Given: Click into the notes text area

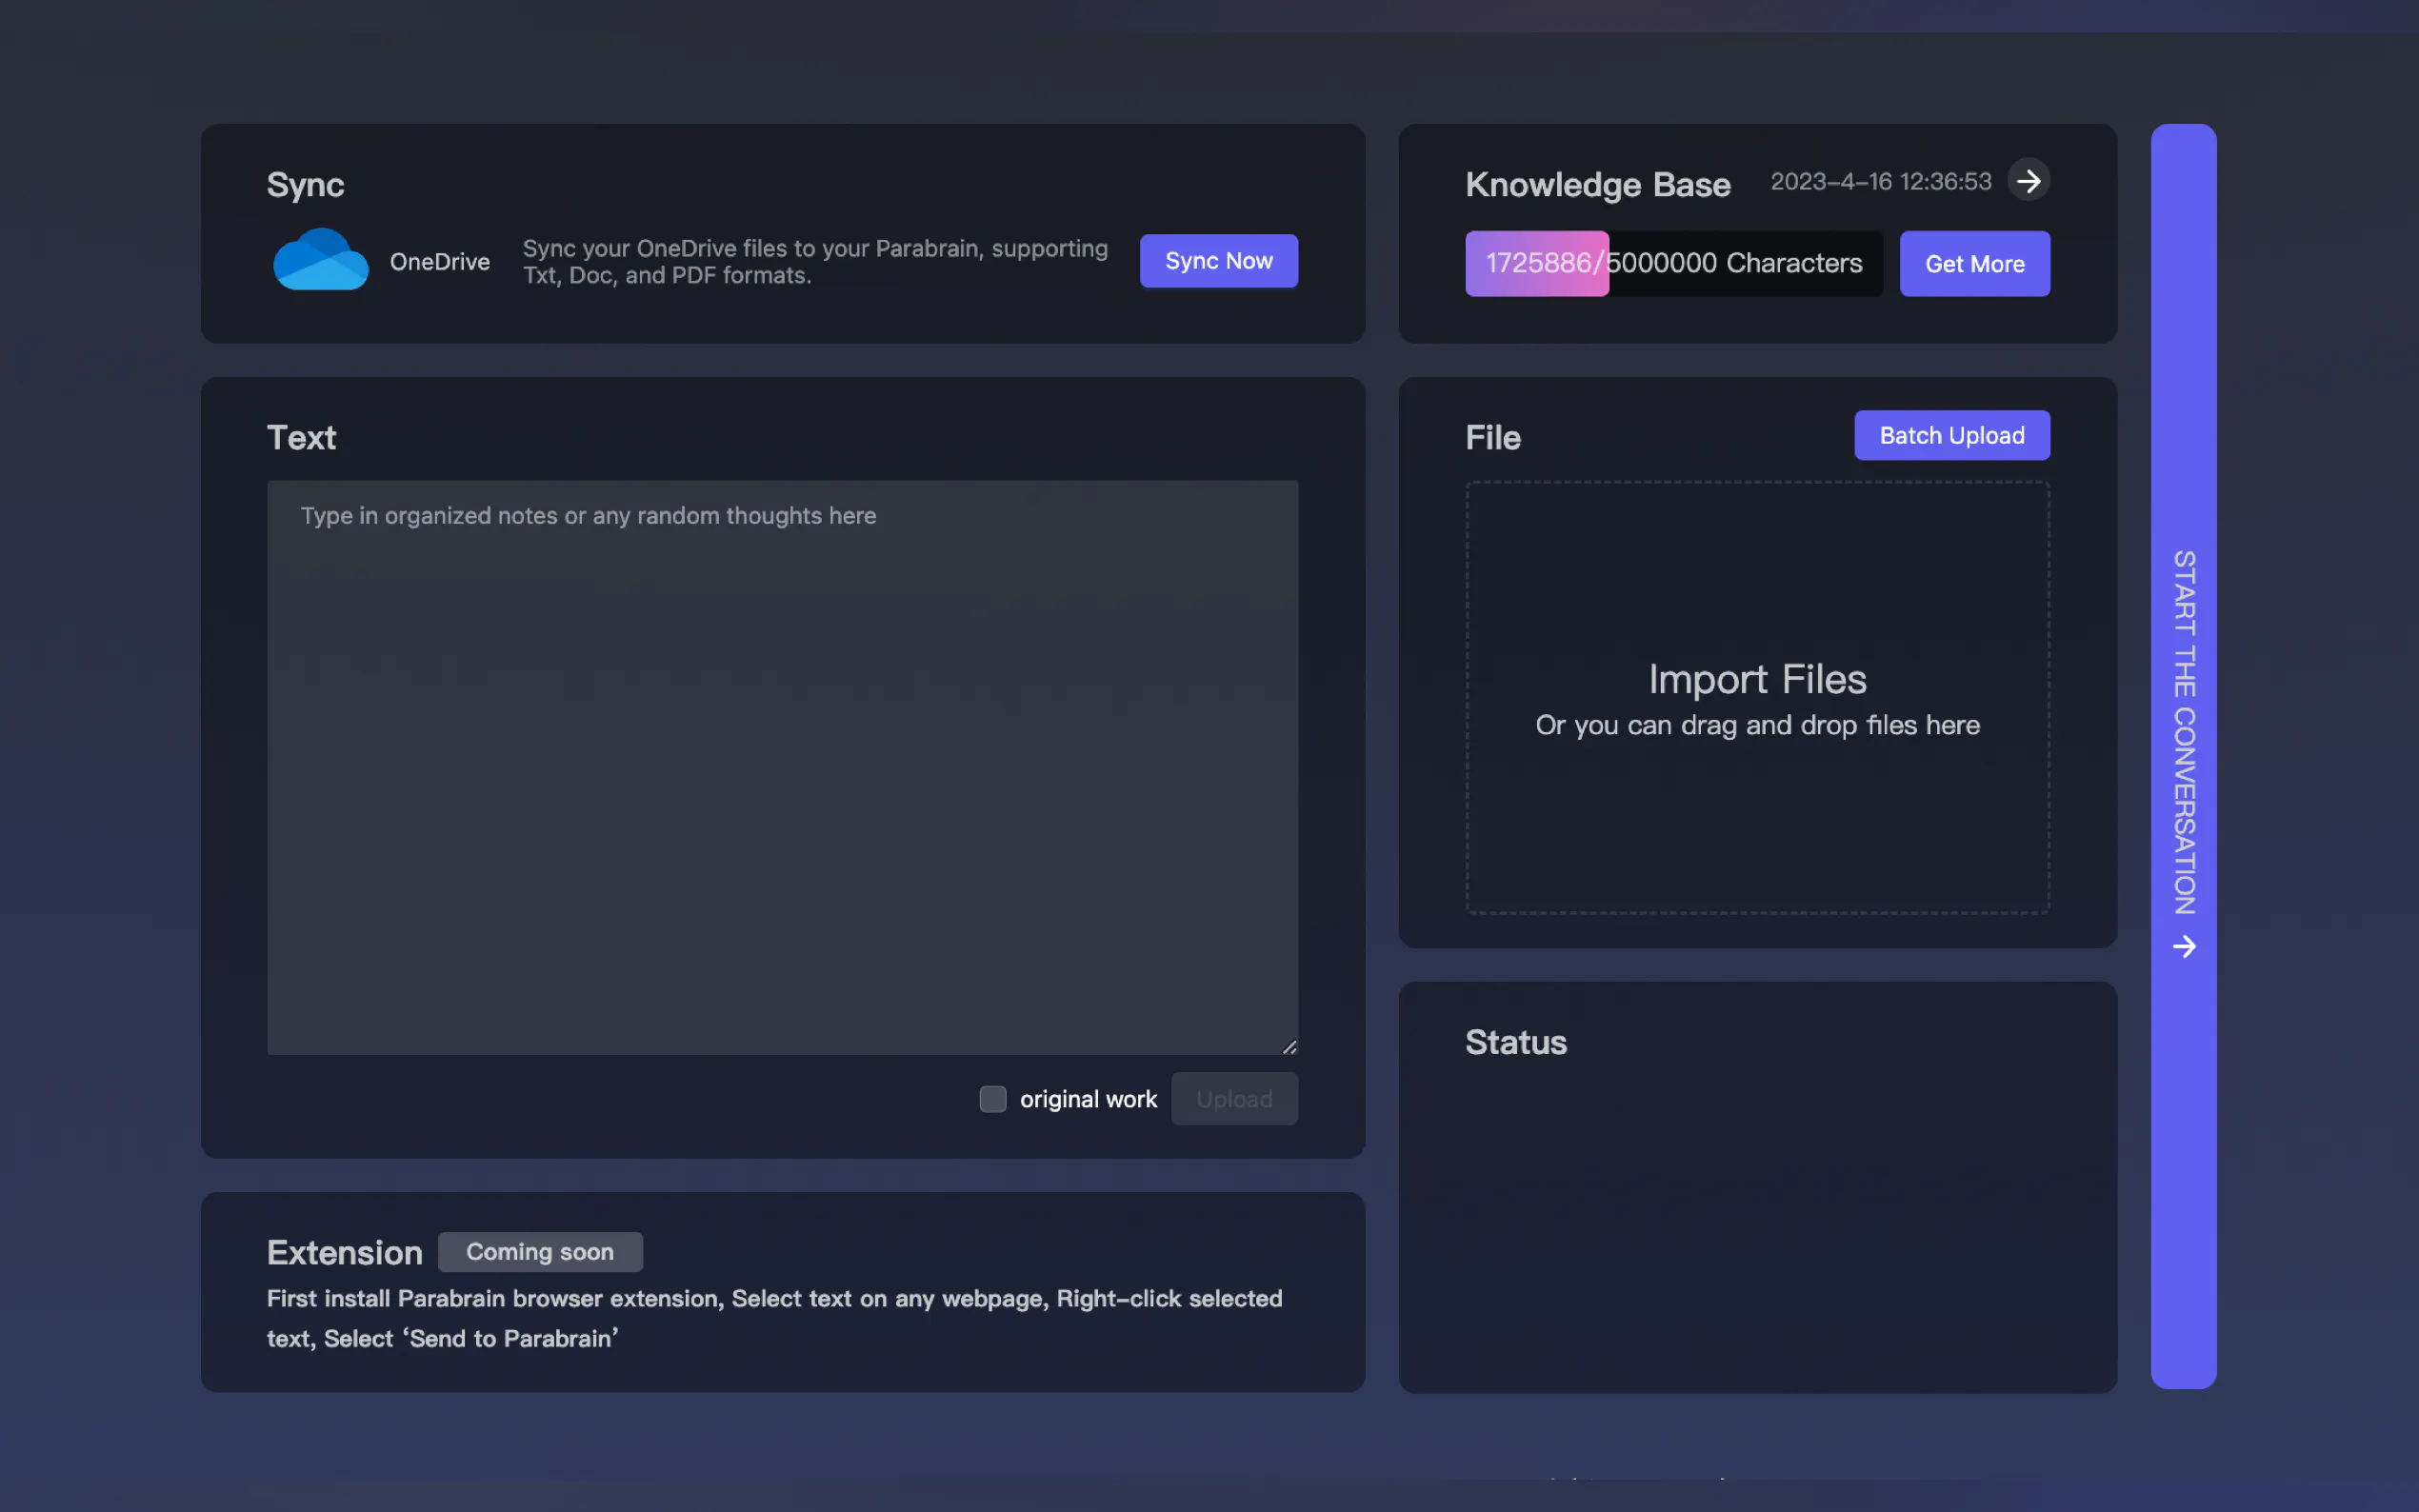Looking at the screenshot, I should click(782, 767).
